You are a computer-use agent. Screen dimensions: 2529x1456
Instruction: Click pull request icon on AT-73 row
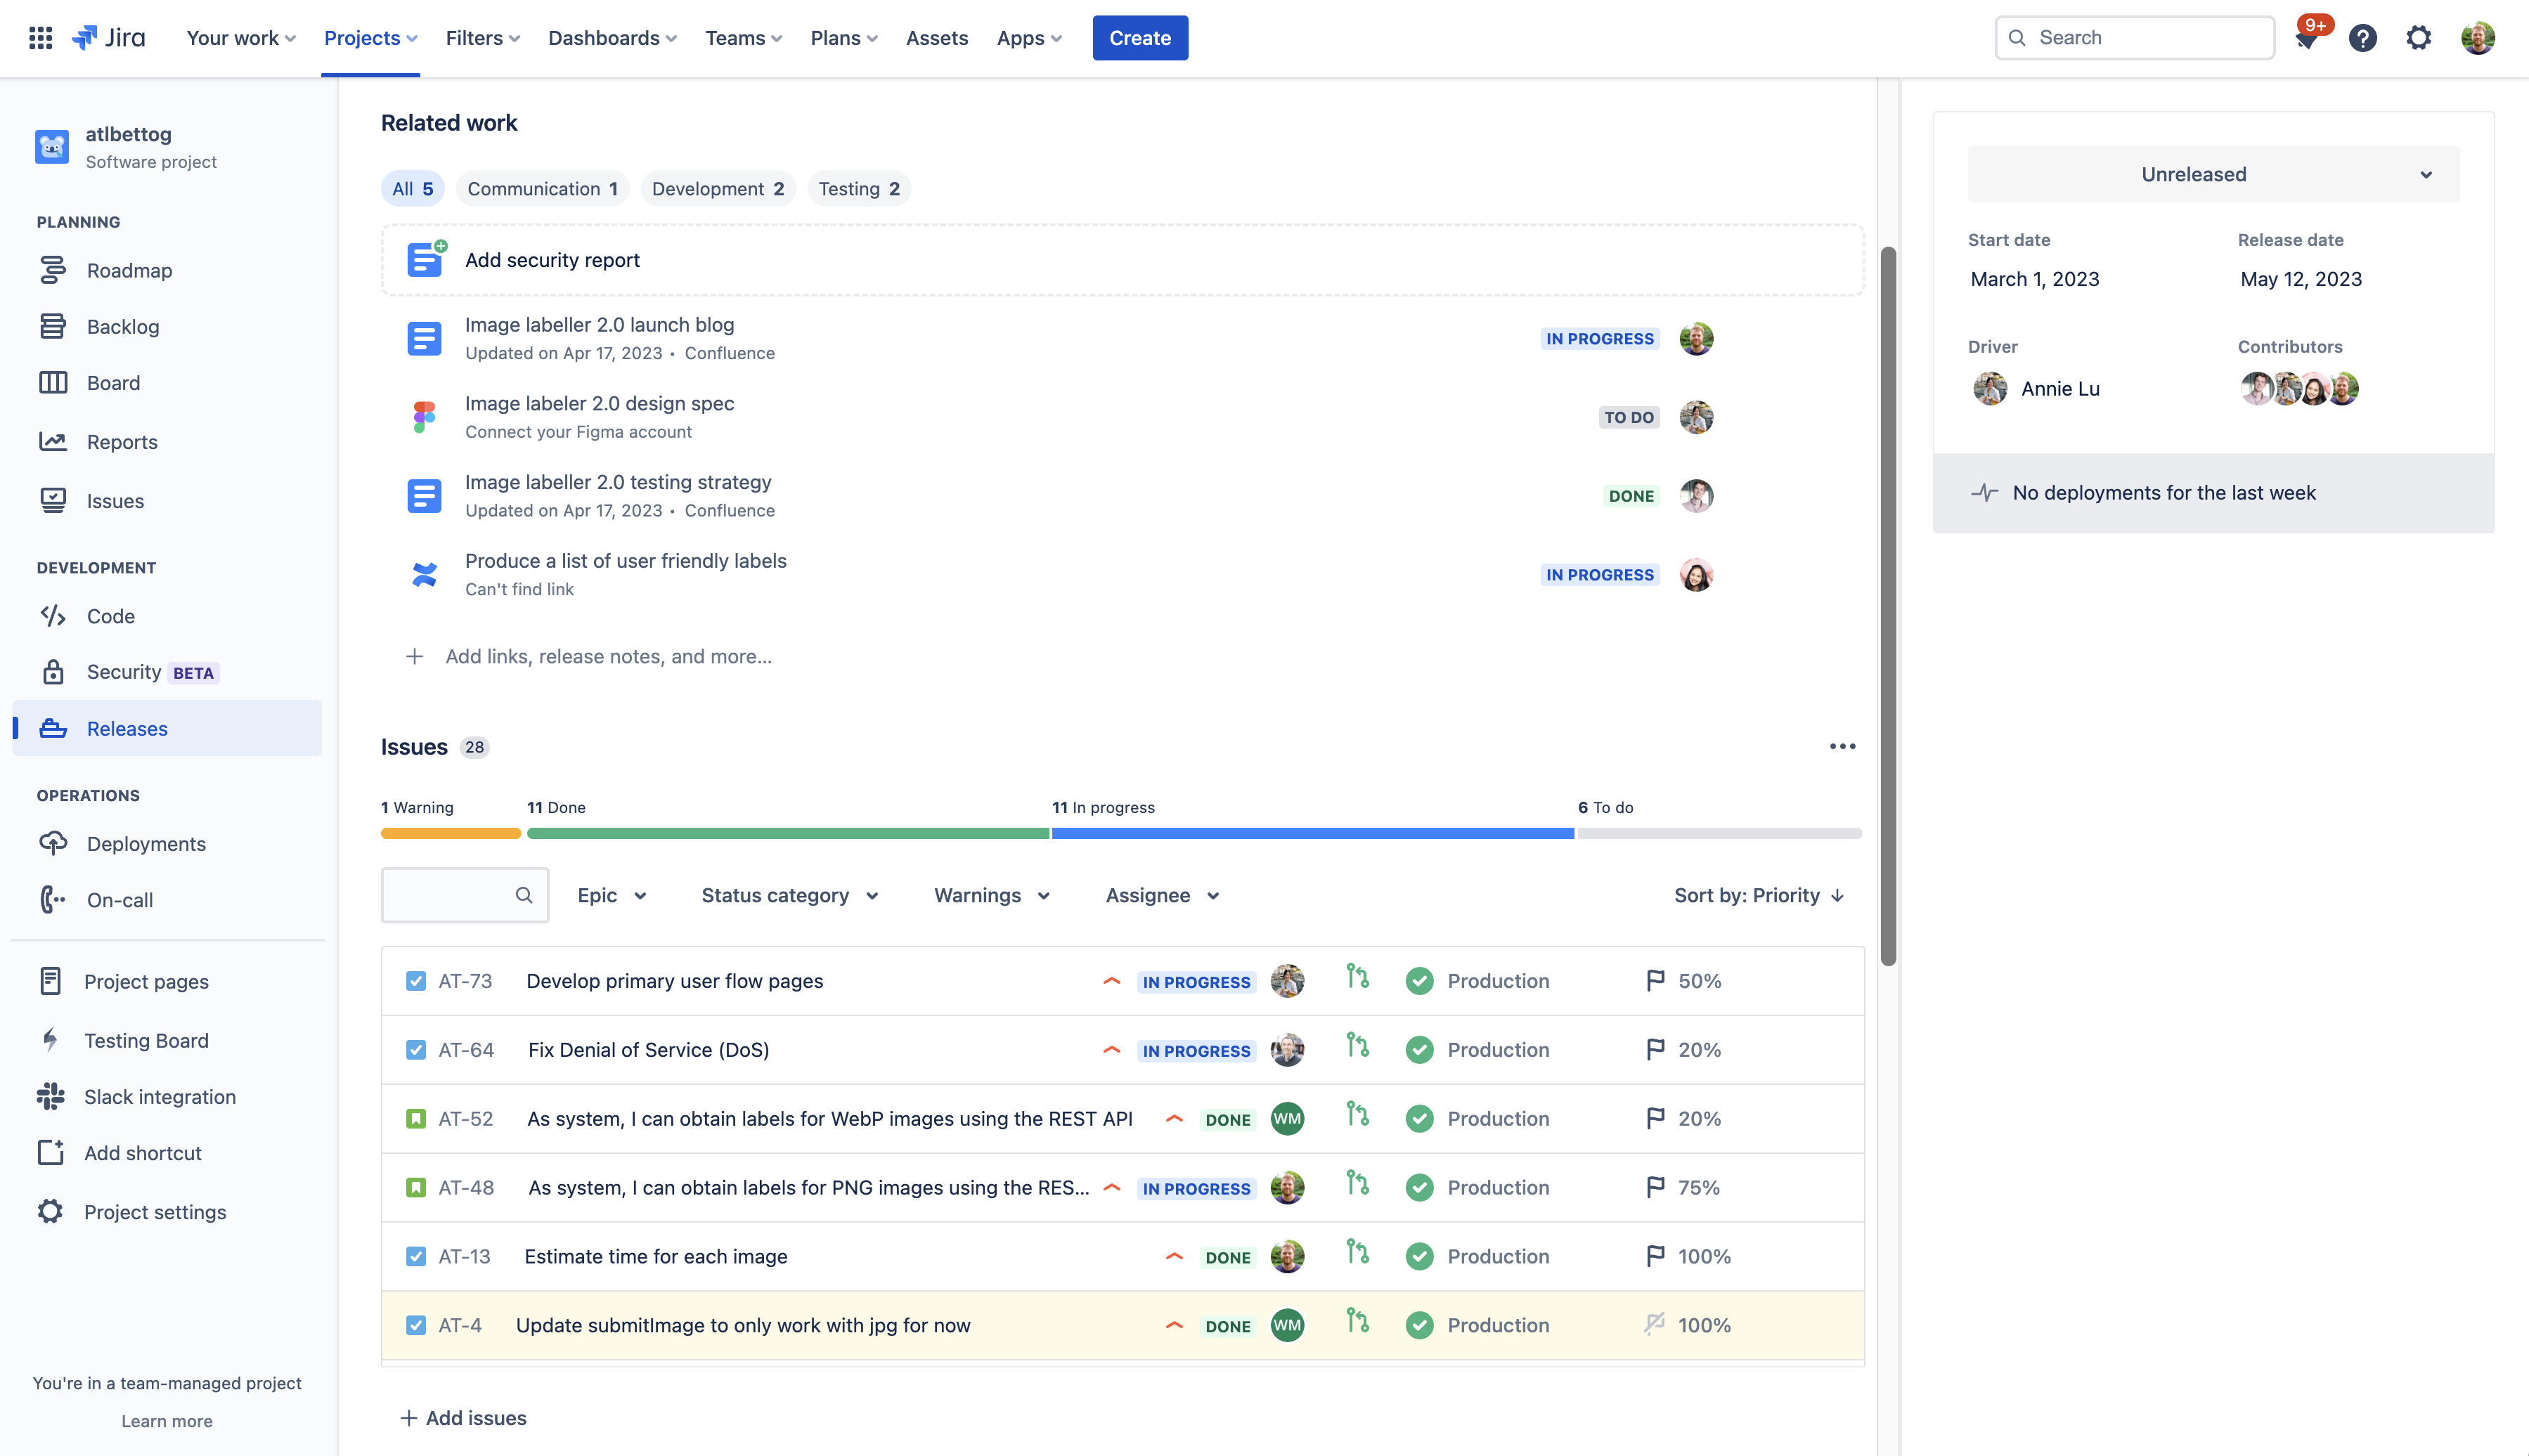coord(1357,977)
